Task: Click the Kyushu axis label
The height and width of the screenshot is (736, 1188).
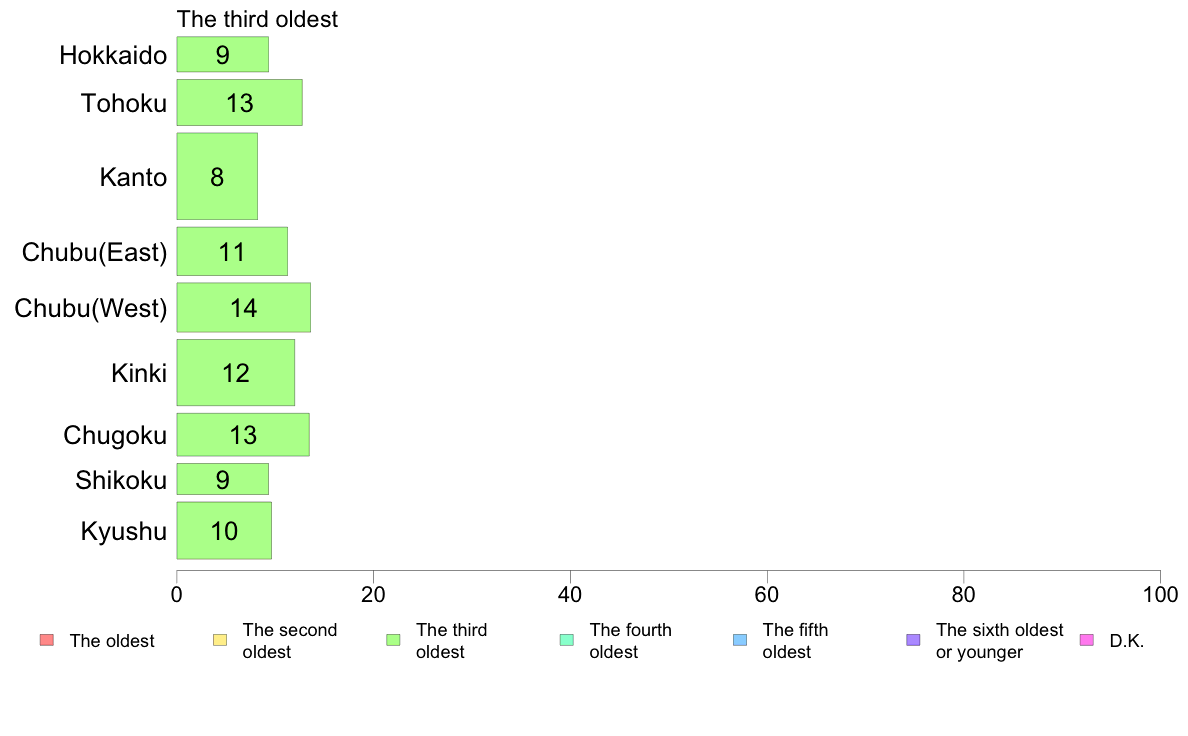Action: pos(123,531)
